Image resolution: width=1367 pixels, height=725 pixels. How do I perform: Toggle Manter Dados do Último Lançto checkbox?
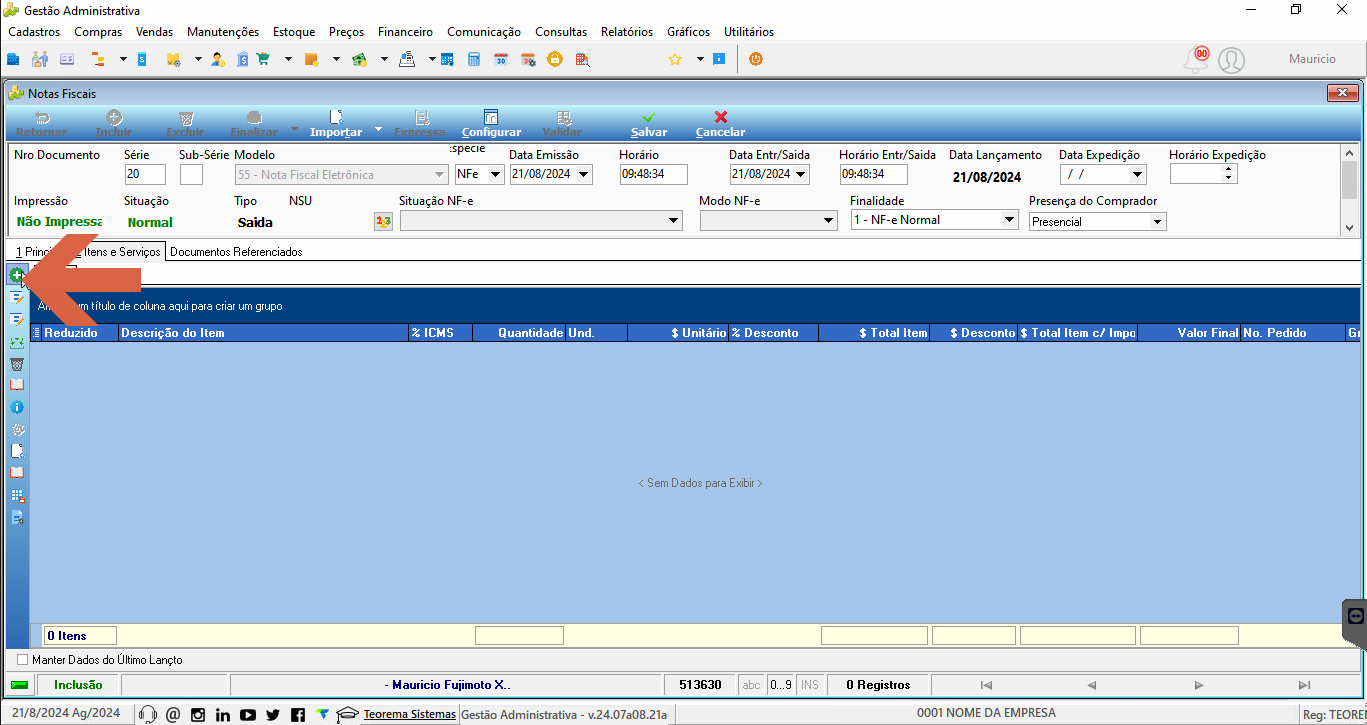tap(23, 660)
